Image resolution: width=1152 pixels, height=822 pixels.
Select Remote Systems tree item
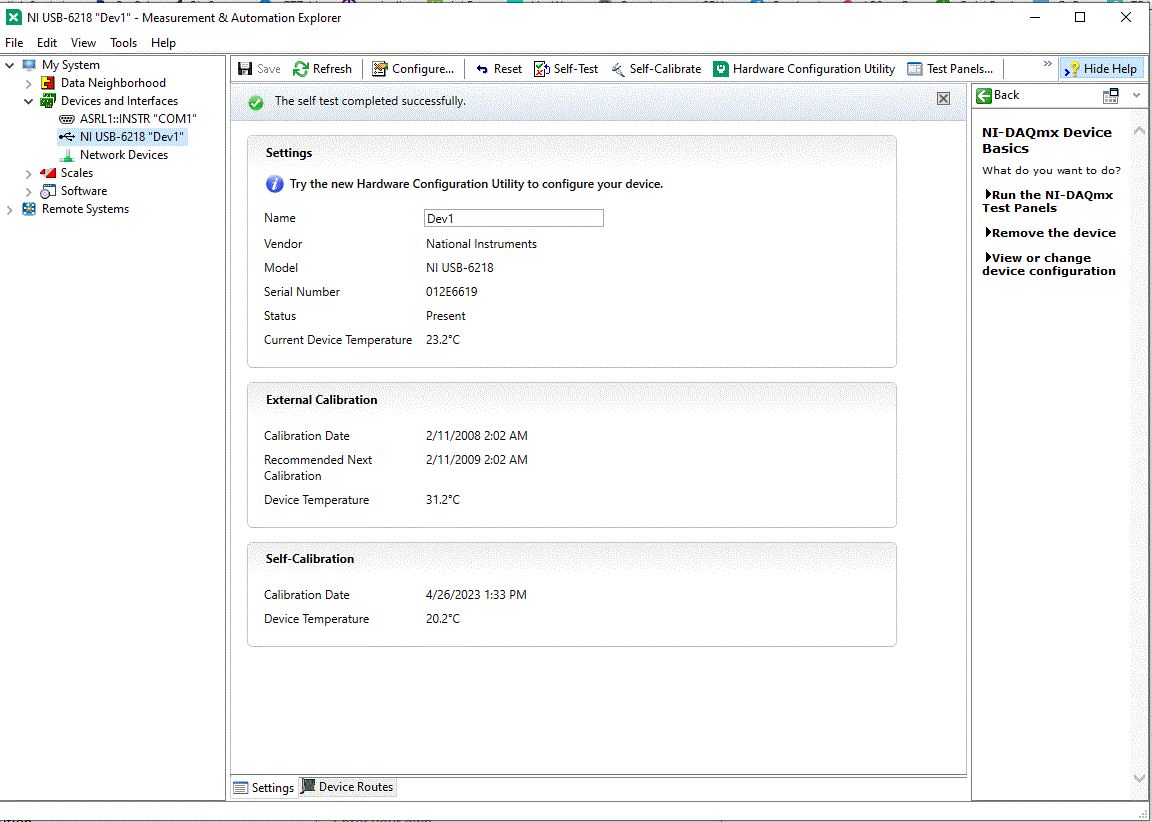click(x=85, y=209)
